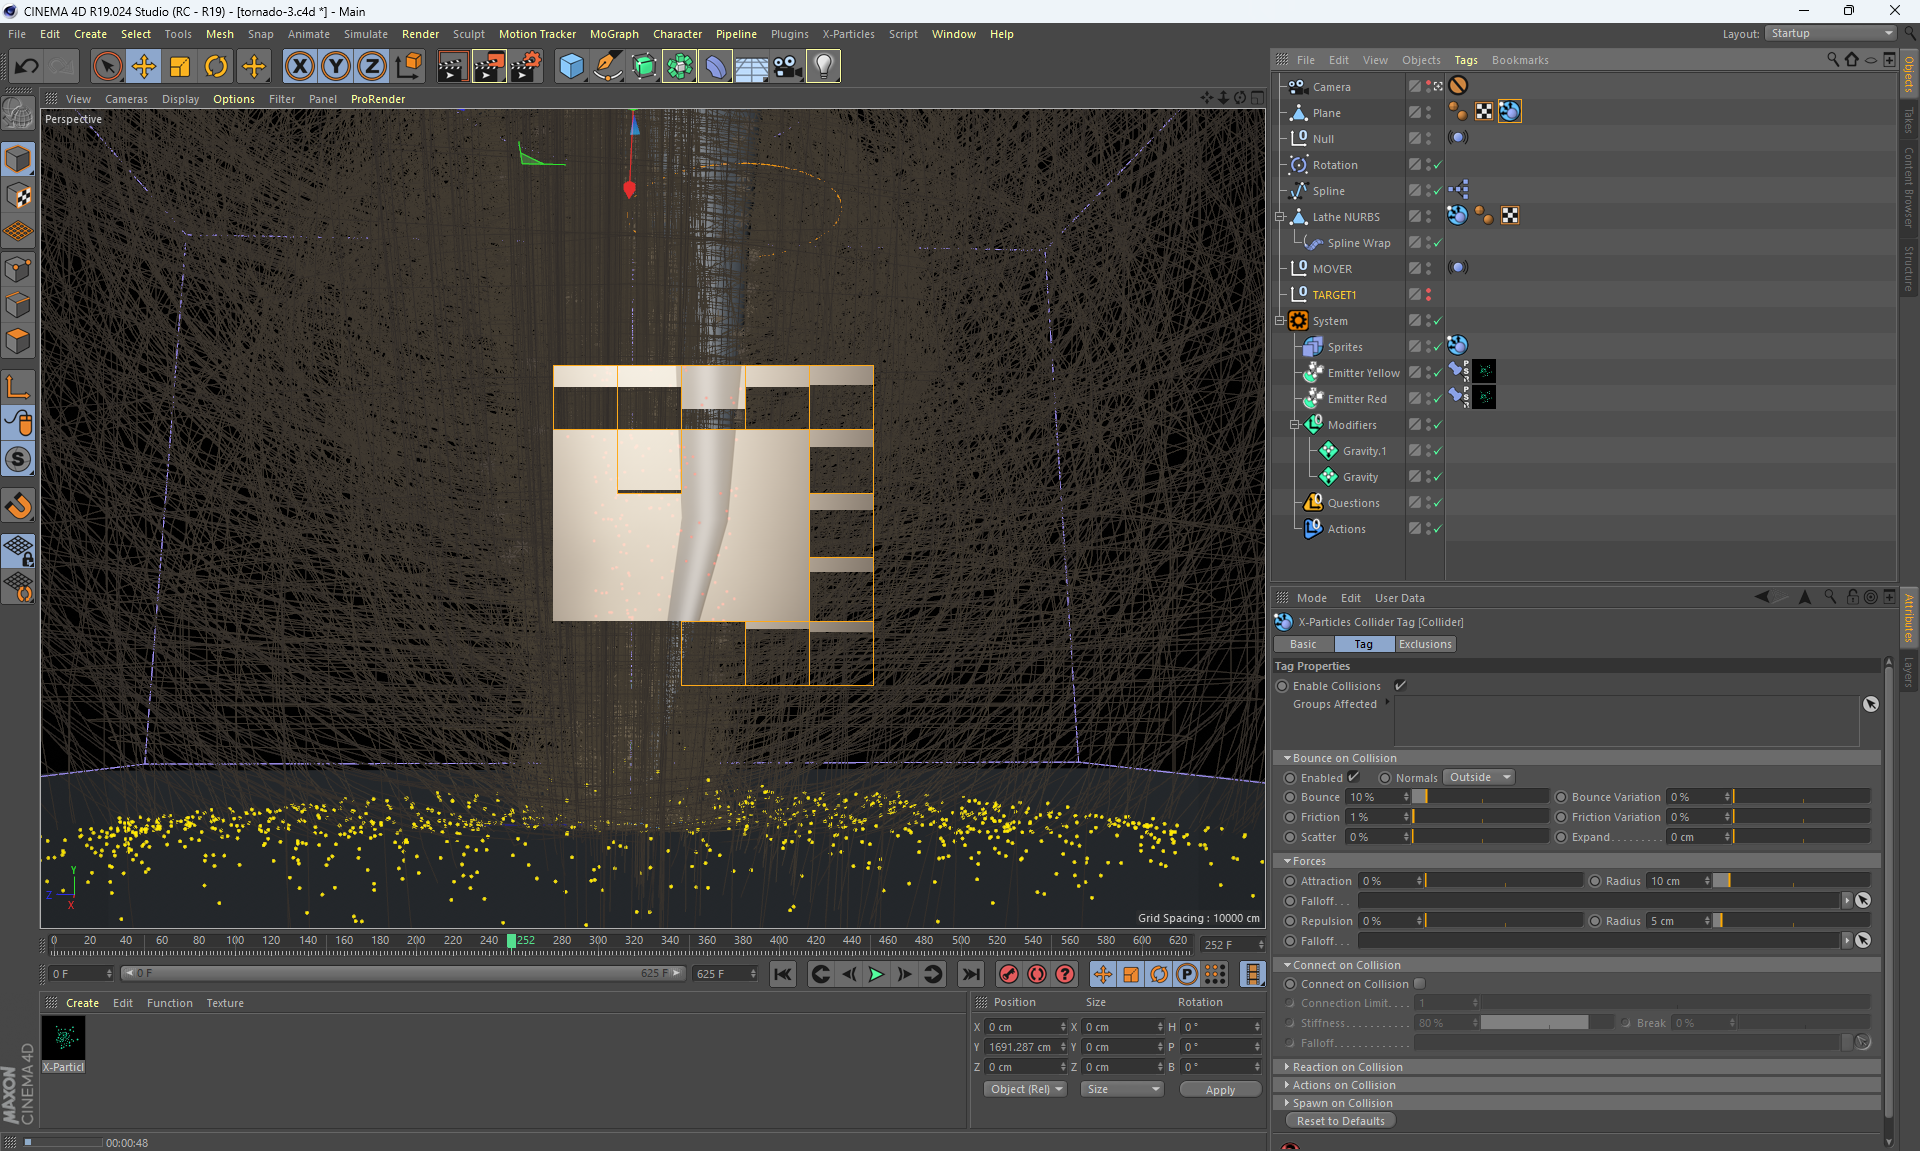Select the Rotate tool icon
Screen dimensions: 1920x1151
pos(216,67)
